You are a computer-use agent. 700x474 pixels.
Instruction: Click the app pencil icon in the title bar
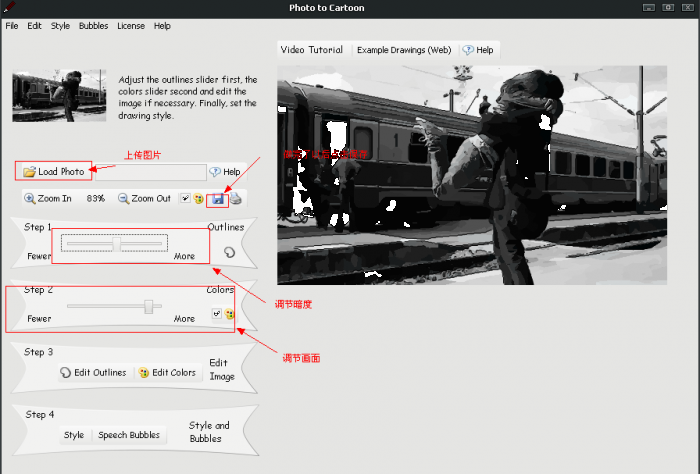tap(9, 7)
